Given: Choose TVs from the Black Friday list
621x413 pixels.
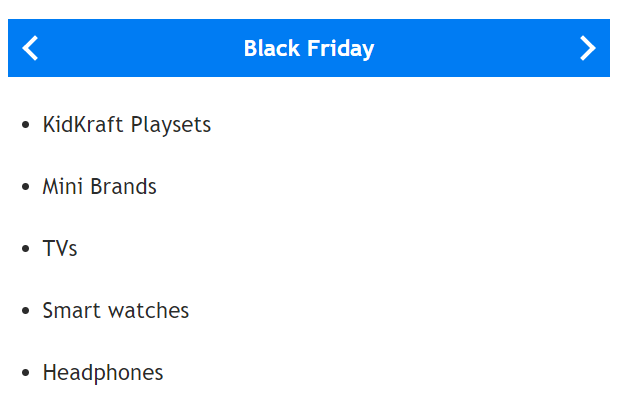Looking at the screenshot, I should [x=60, y=249].
